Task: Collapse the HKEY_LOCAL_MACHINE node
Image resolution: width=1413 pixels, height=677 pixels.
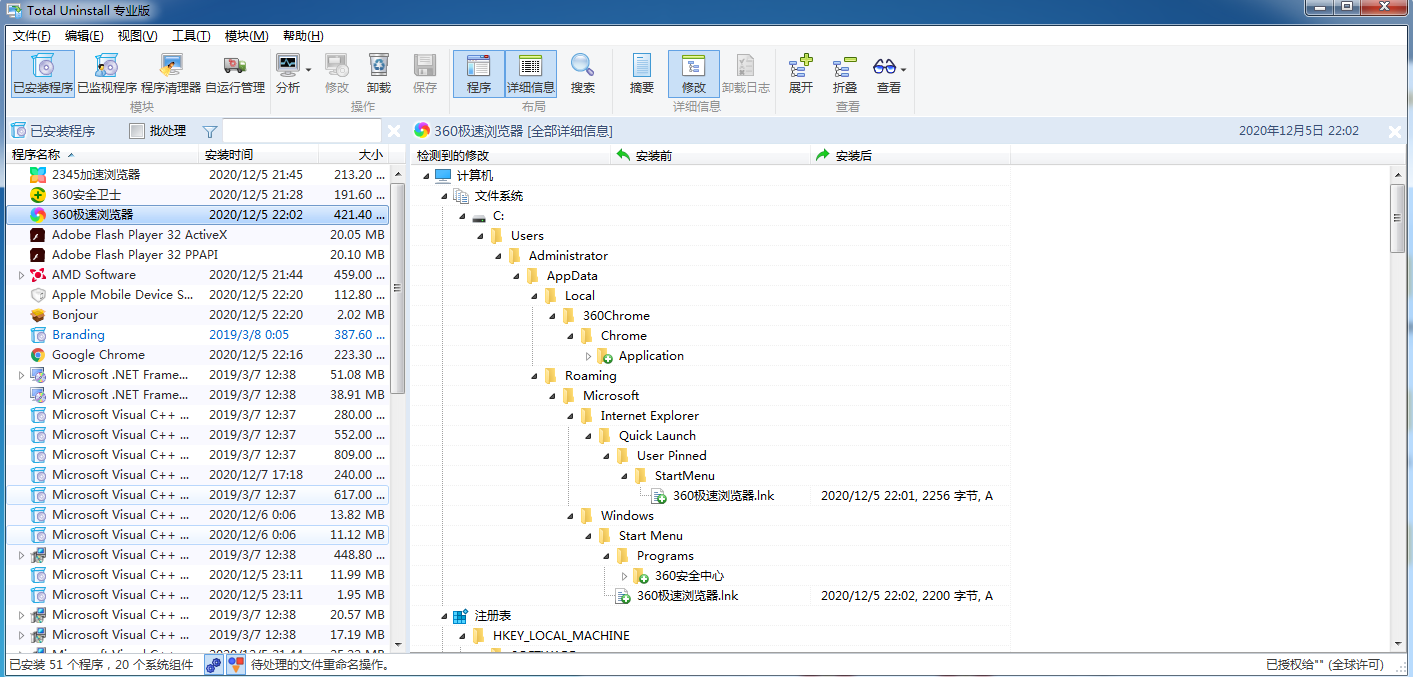Action: [x=462, y=636]
